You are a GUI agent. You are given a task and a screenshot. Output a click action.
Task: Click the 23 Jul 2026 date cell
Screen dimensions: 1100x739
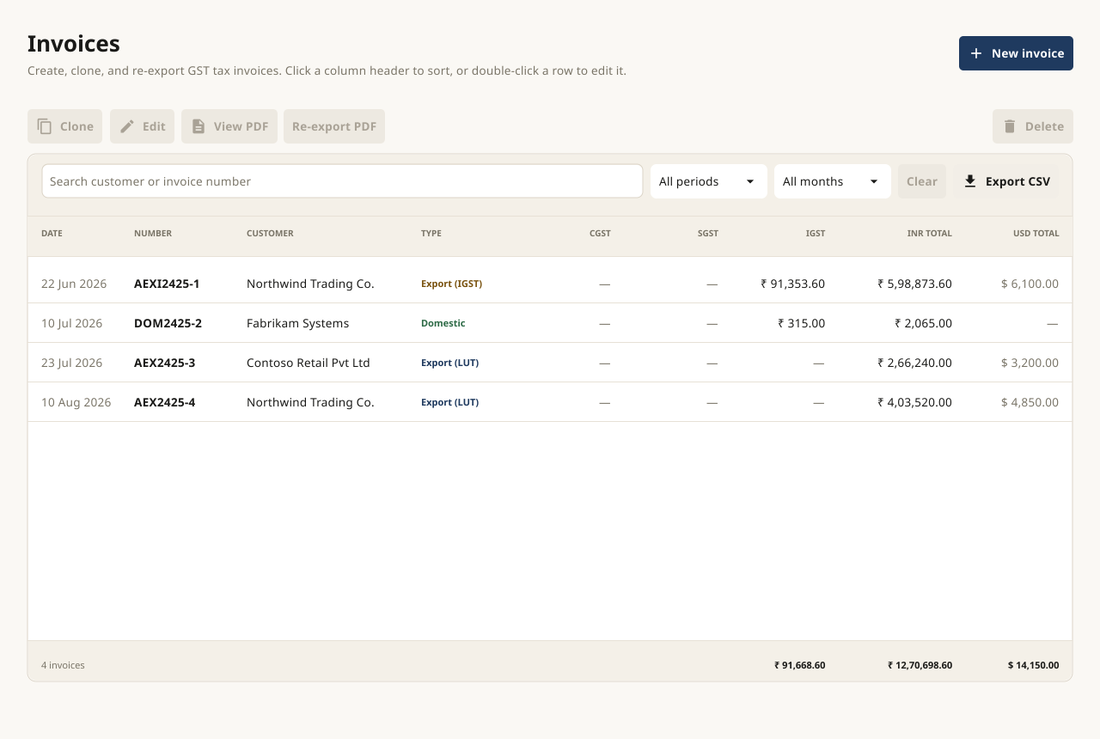point(72,363)
